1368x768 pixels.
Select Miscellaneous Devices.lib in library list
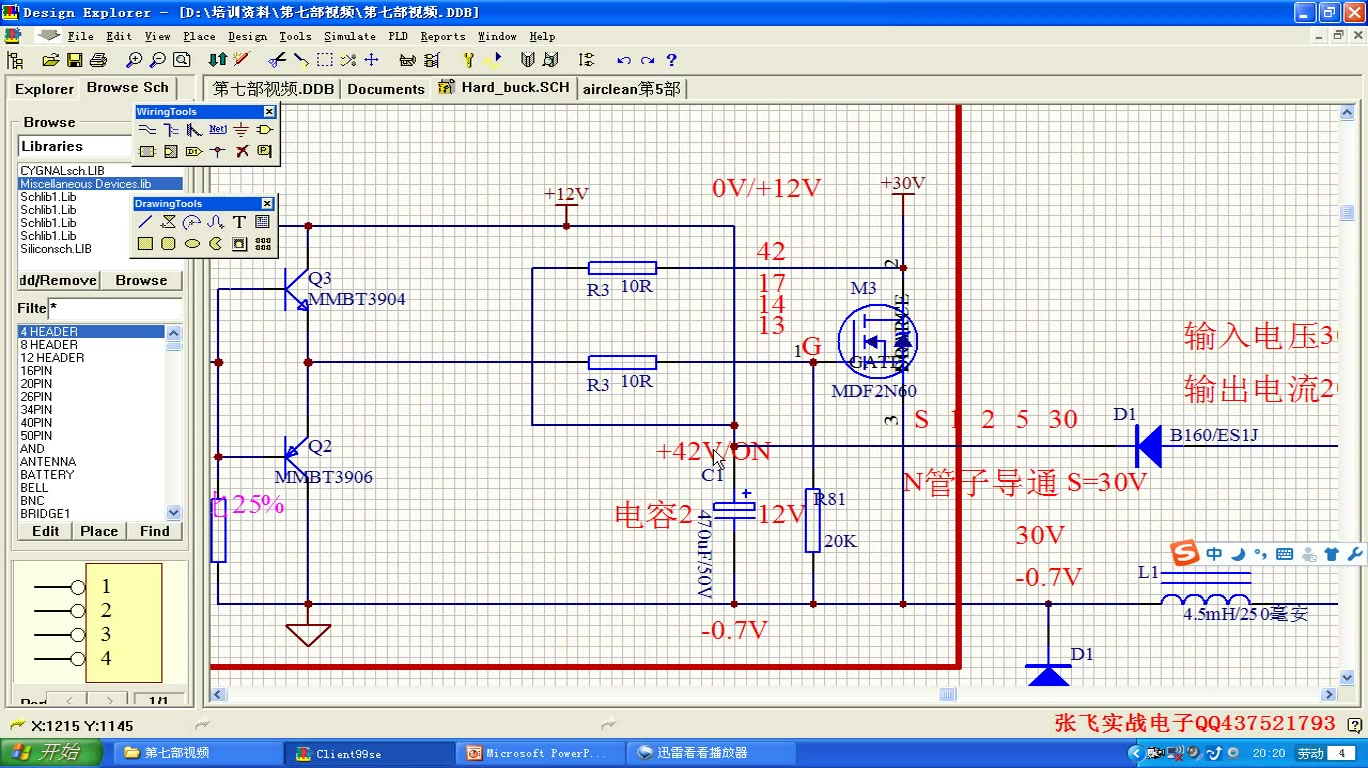point(100,184)
